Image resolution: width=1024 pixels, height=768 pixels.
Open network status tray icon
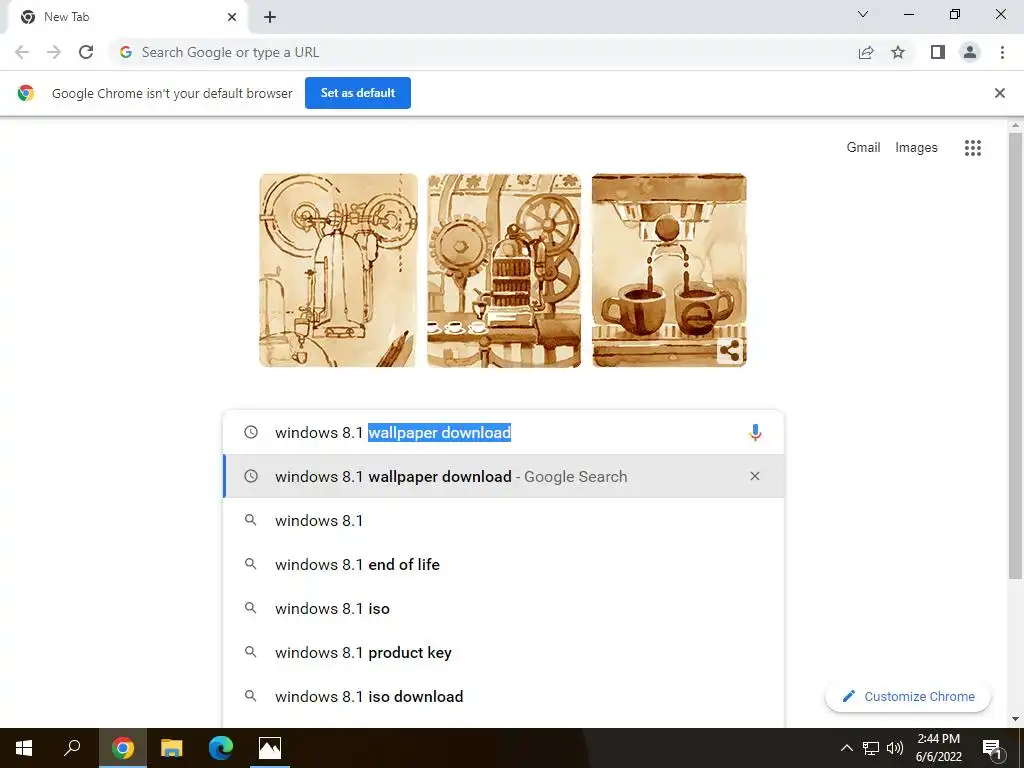871,748
